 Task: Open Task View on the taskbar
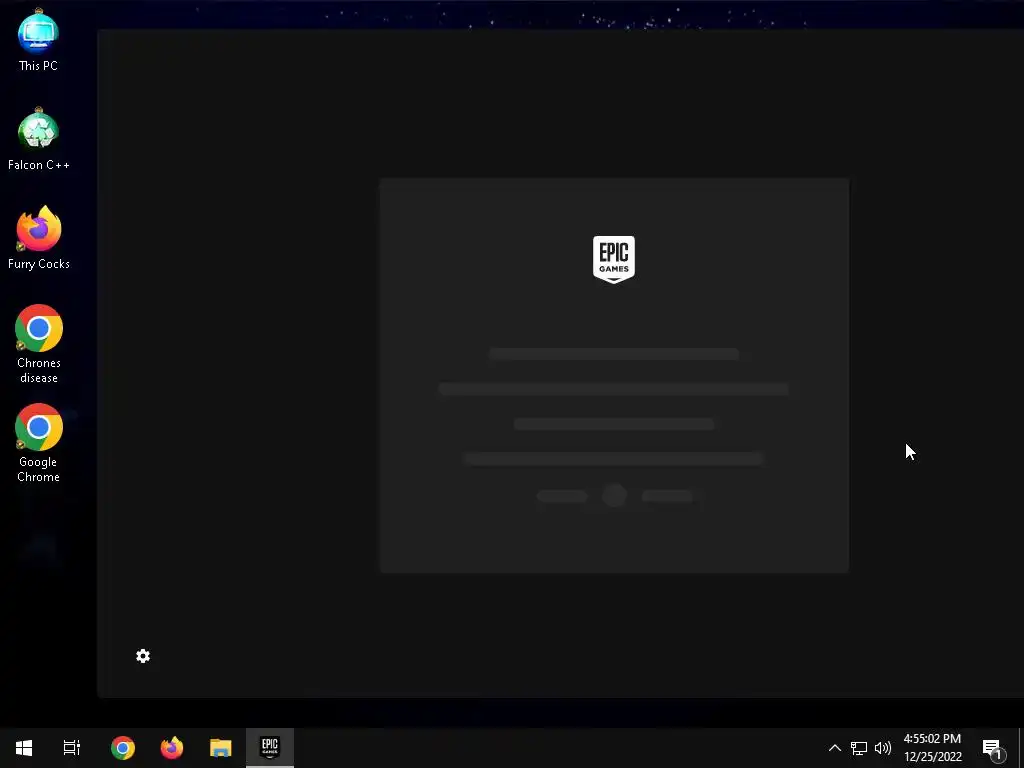[x=72, y=748]
